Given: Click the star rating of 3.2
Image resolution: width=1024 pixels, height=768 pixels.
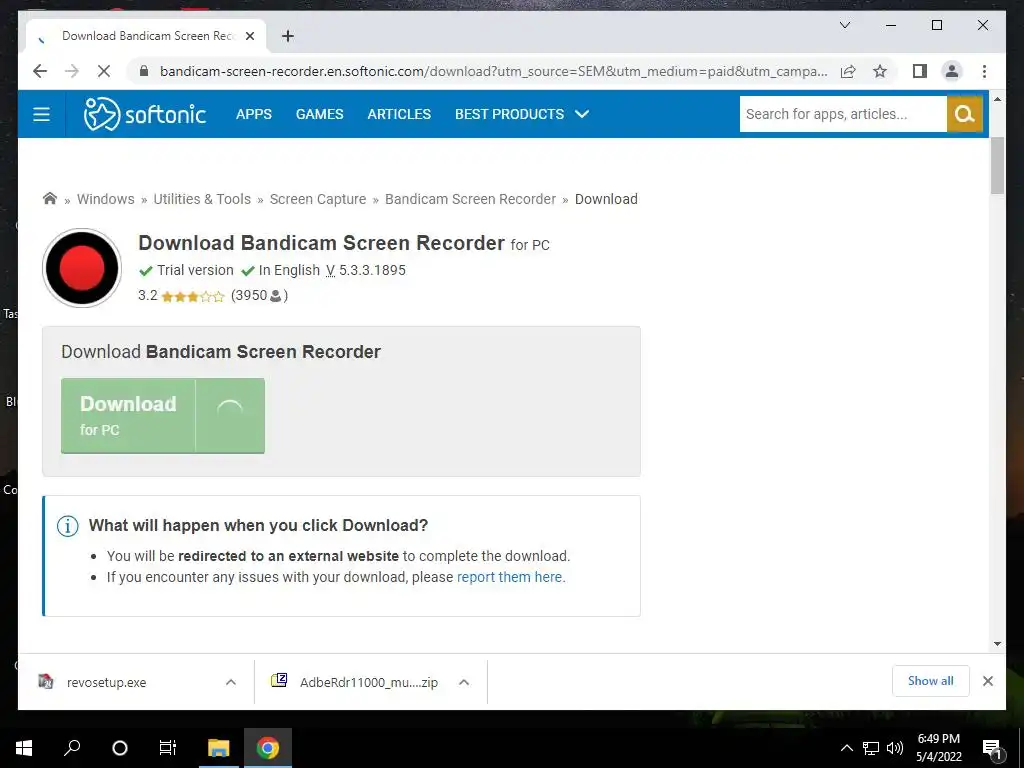Looking at the screenshot, I should pyautogui.click(x=193, y=296).
